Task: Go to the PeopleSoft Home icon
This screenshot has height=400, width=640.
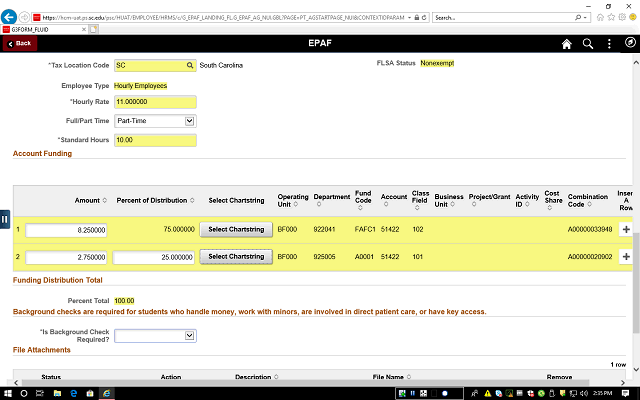Action: [x=567, y=44]
